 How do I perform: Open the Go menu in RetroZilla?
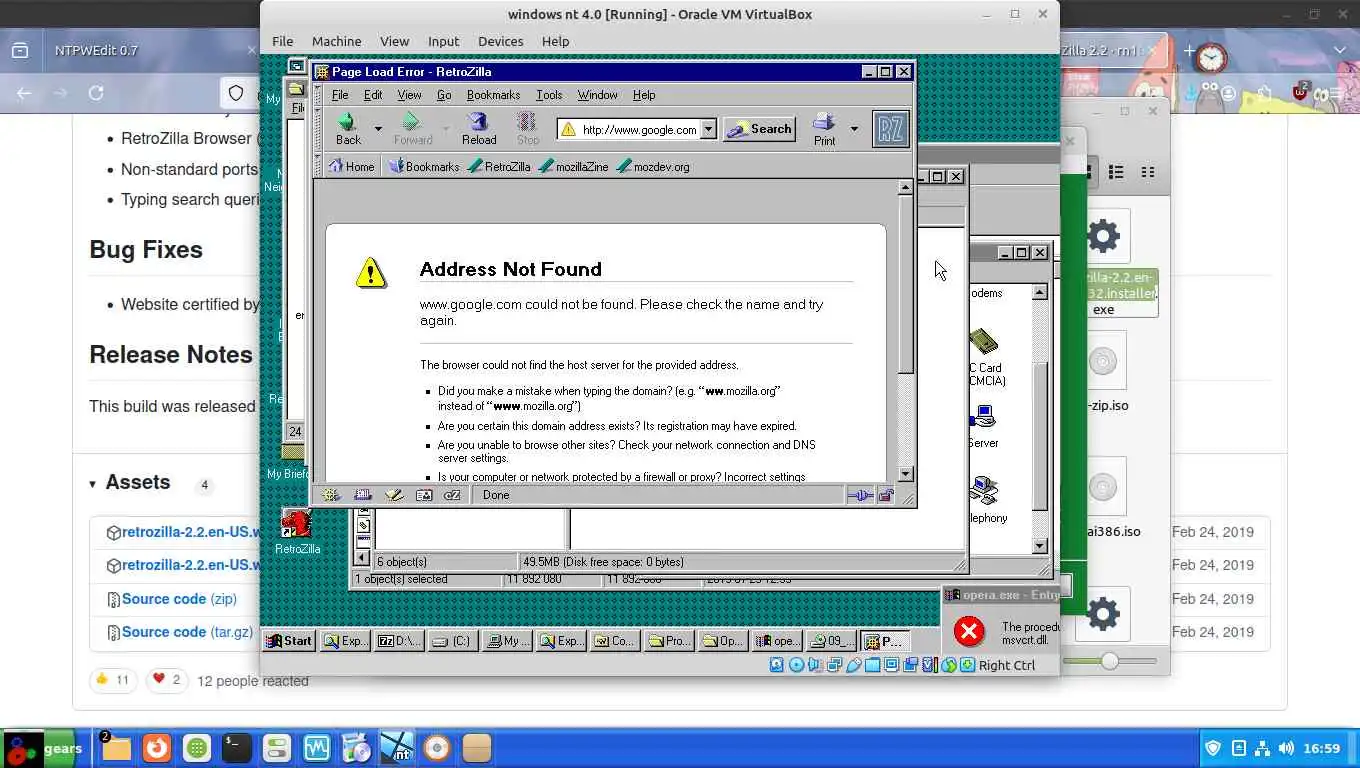pos(444,95)
